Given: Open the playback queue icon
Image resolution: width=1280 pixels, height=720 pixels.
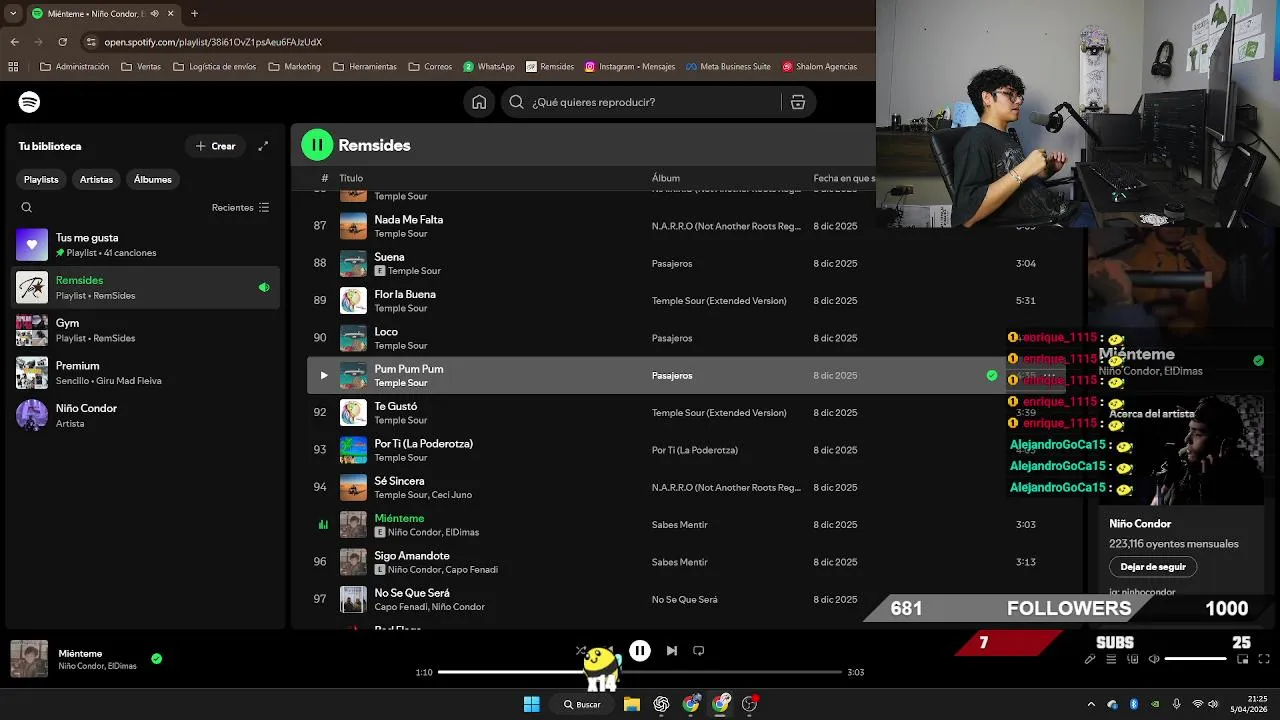Looking at the screenshot, I should (1111, 659).
